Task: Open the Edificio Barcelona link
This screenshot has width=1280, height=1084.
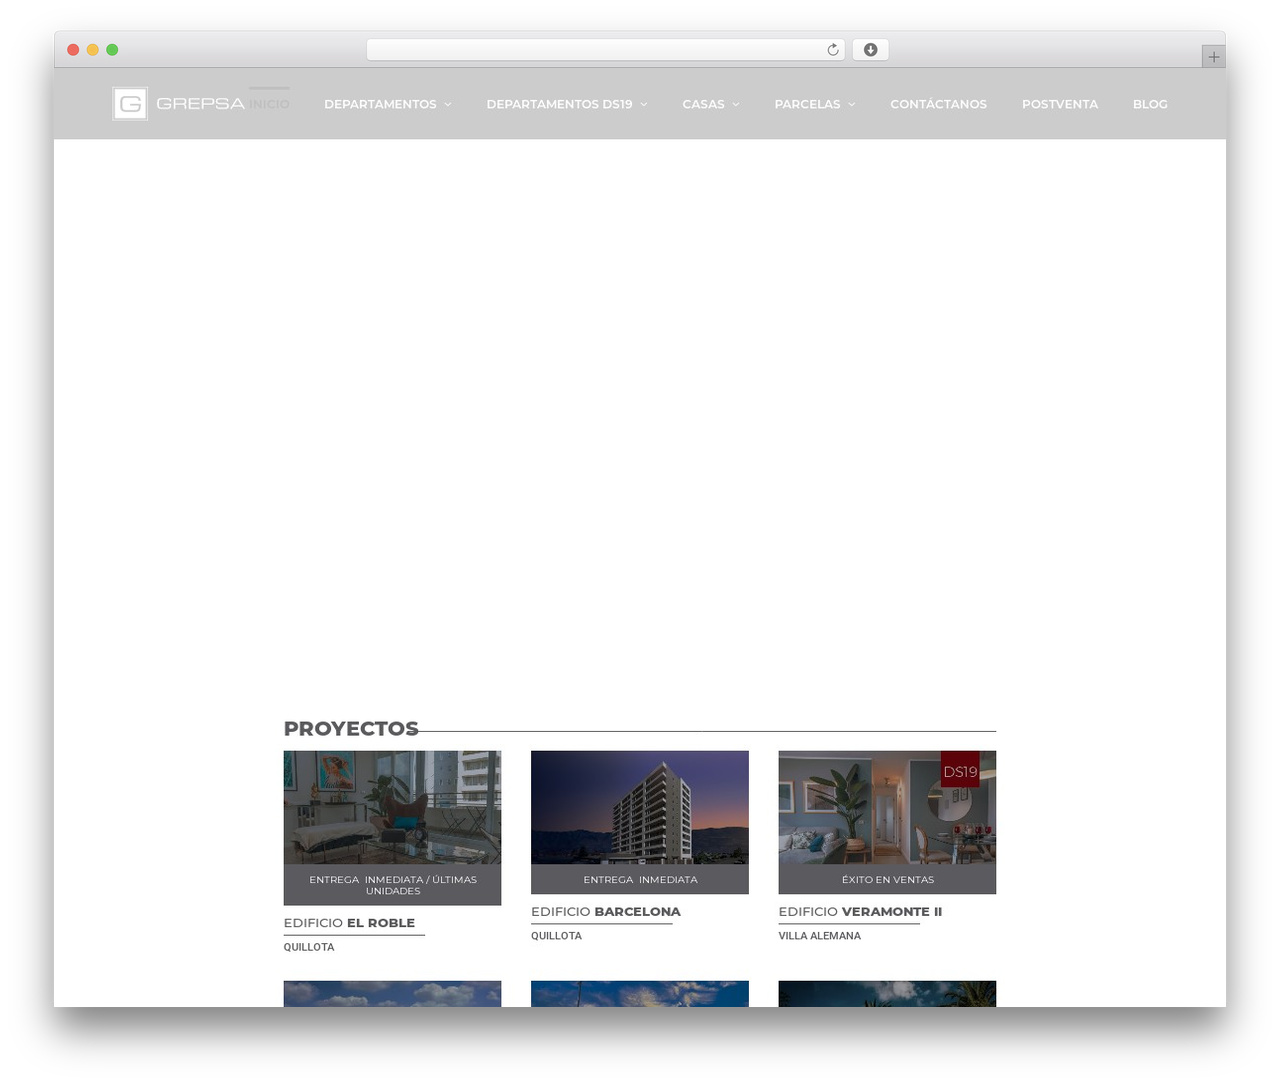Action: pyautogui.click(x=606, y=912)
